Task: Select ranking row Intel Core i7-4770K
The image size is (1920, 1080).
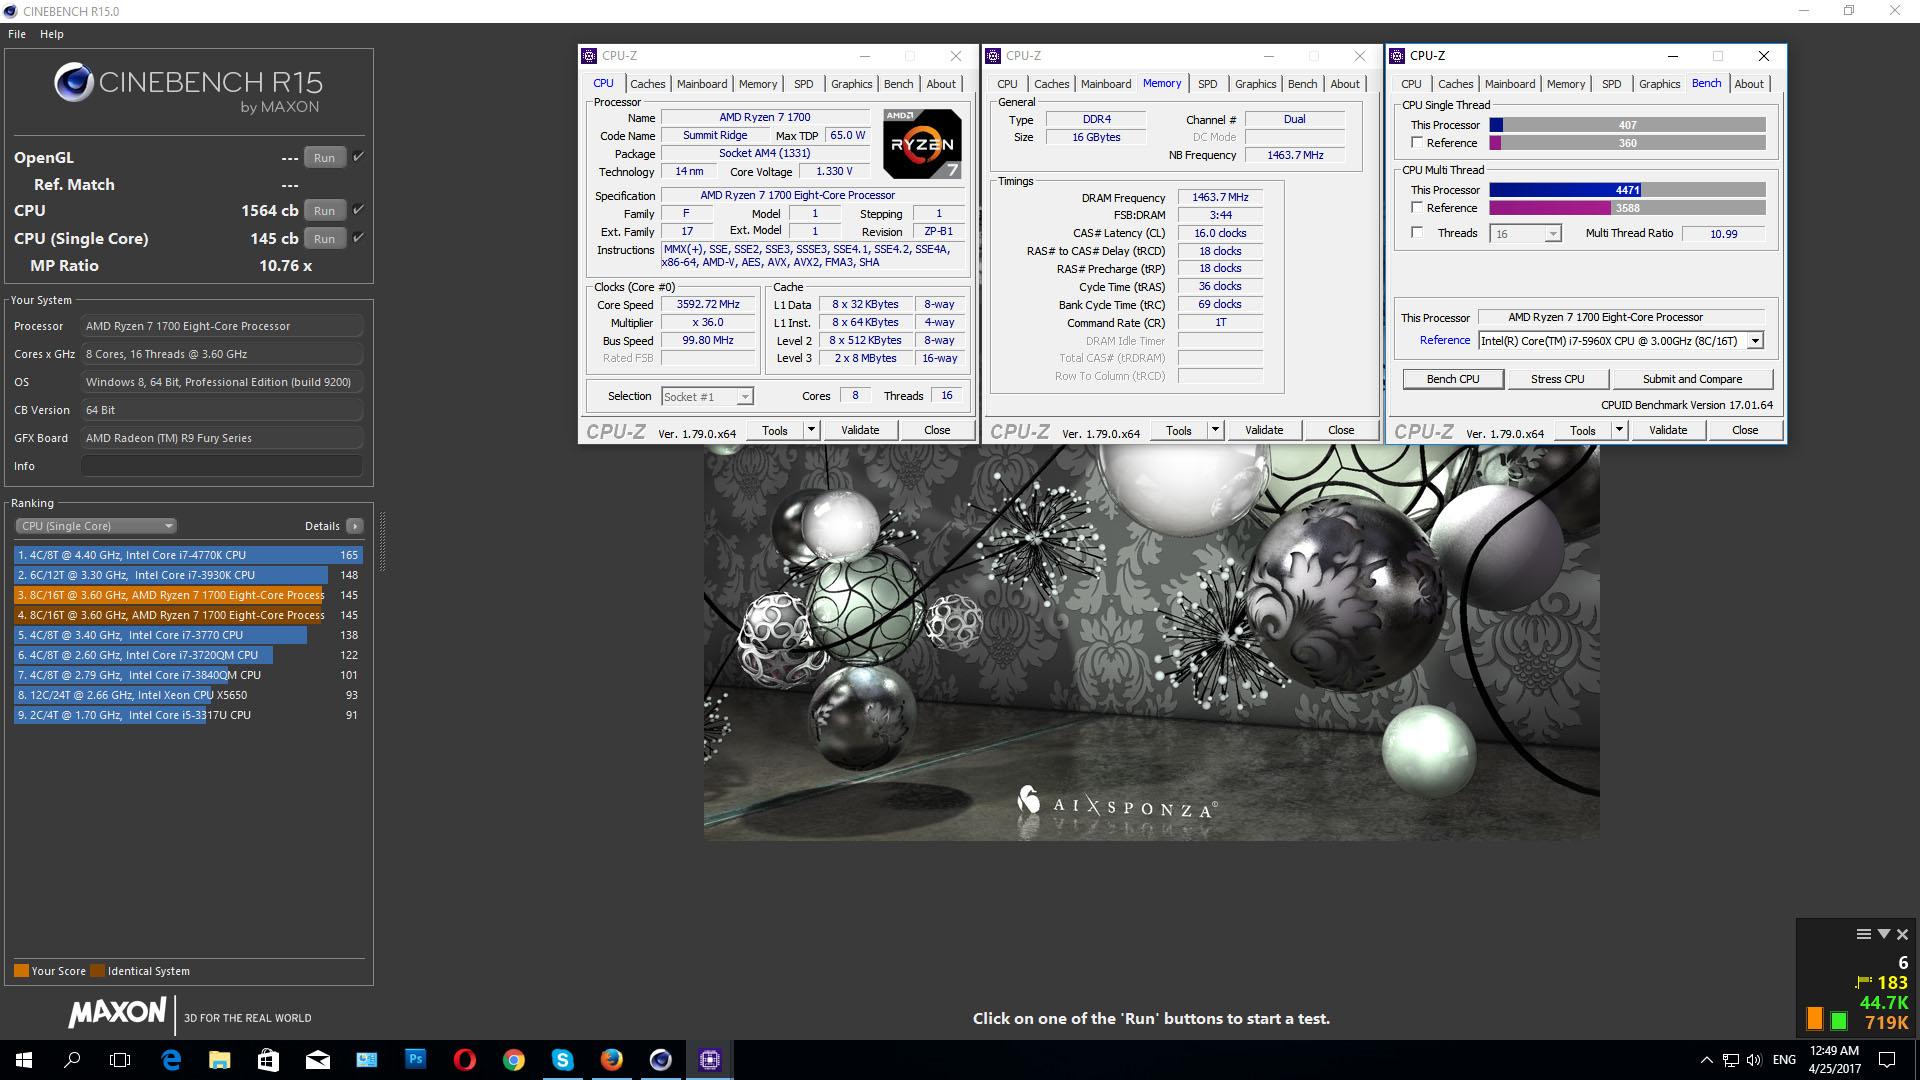Action: pos(188,555)
